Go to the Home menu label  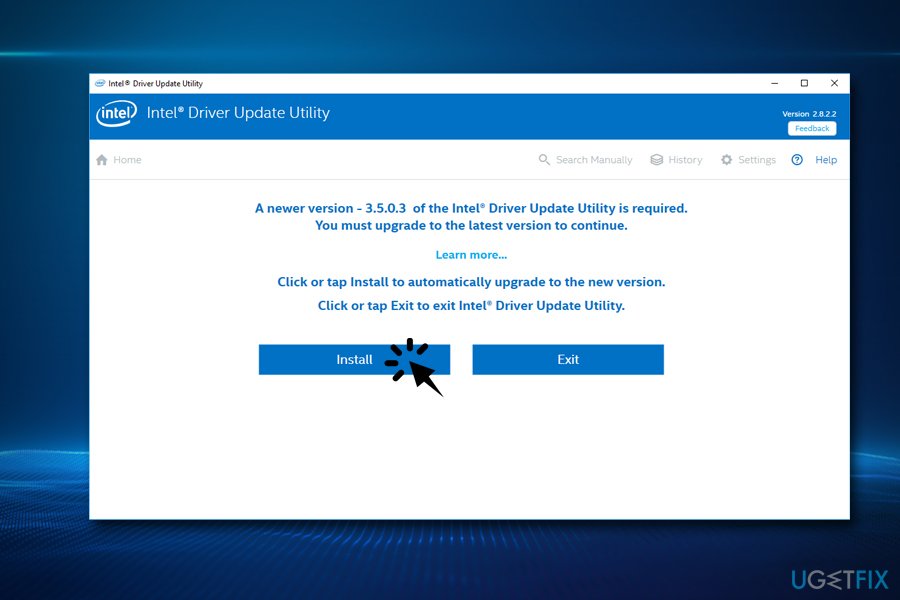pyautogui.click(x=127, y=160)
